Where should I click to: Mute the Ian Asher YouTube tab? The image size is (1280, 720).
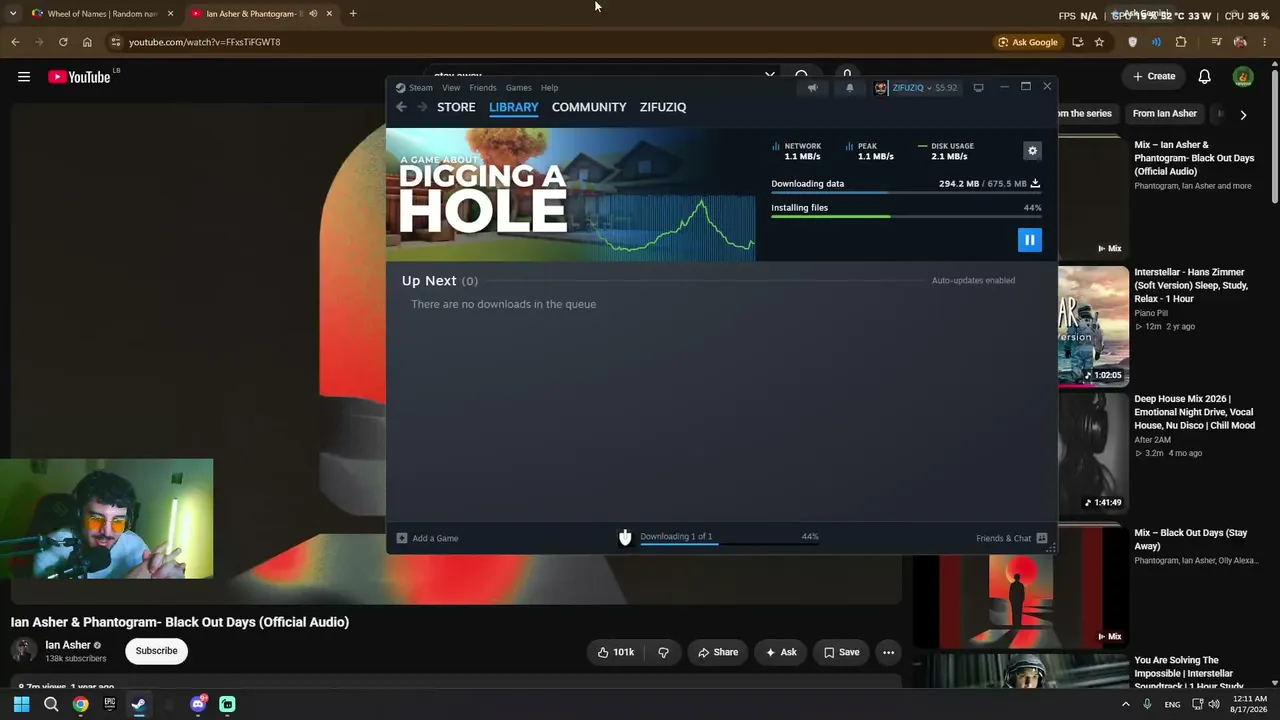coord(313,14)
